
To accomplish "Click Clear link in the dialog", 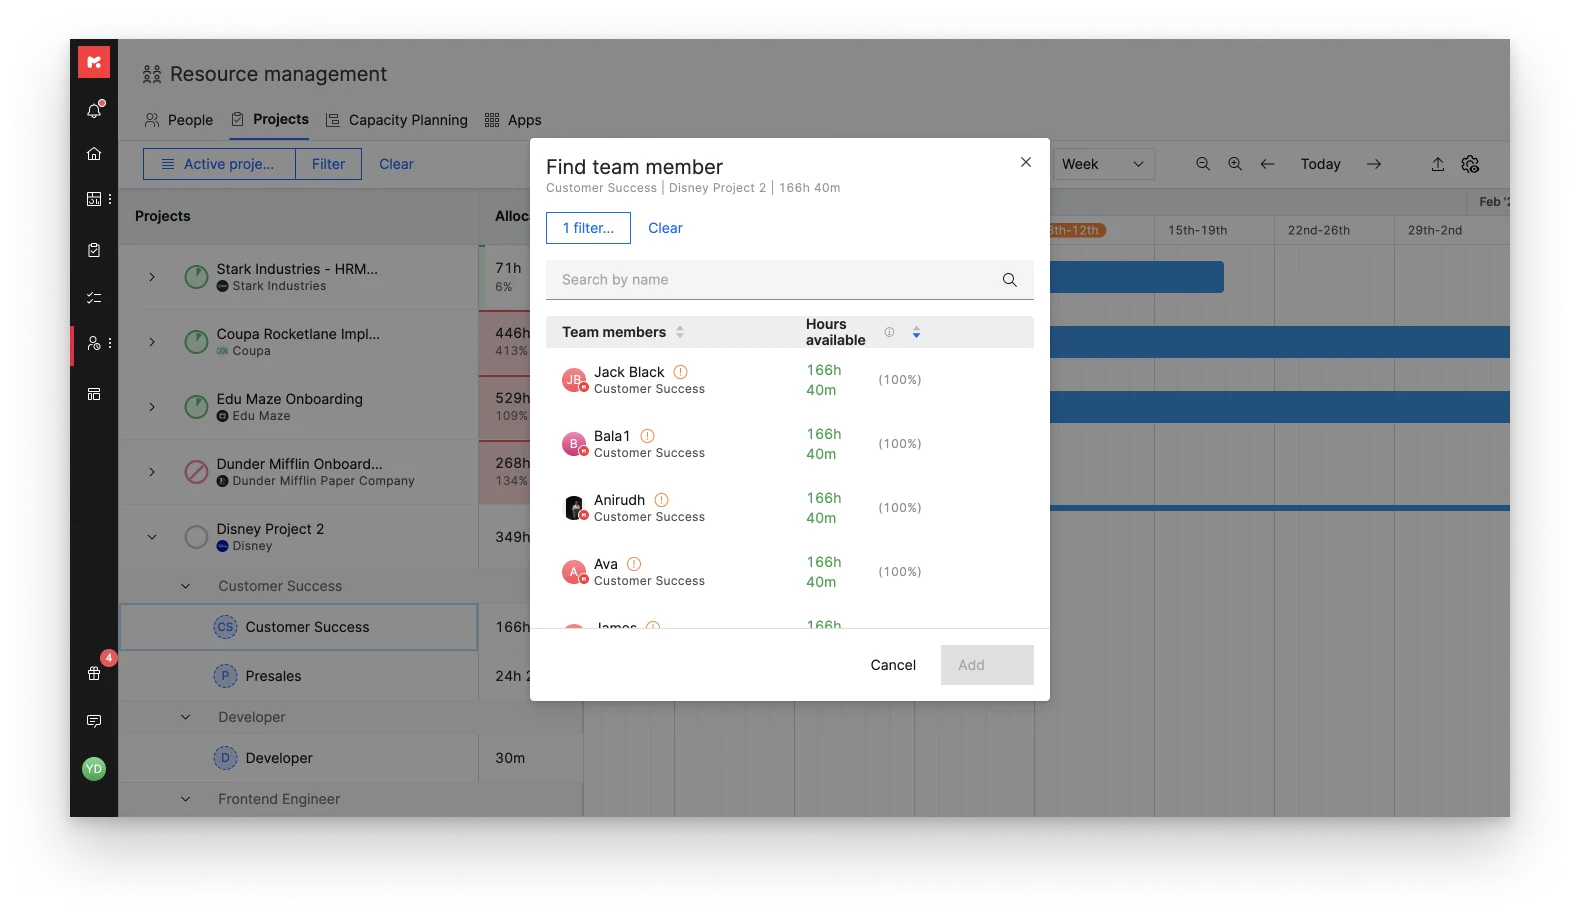I will coord(665,228).
